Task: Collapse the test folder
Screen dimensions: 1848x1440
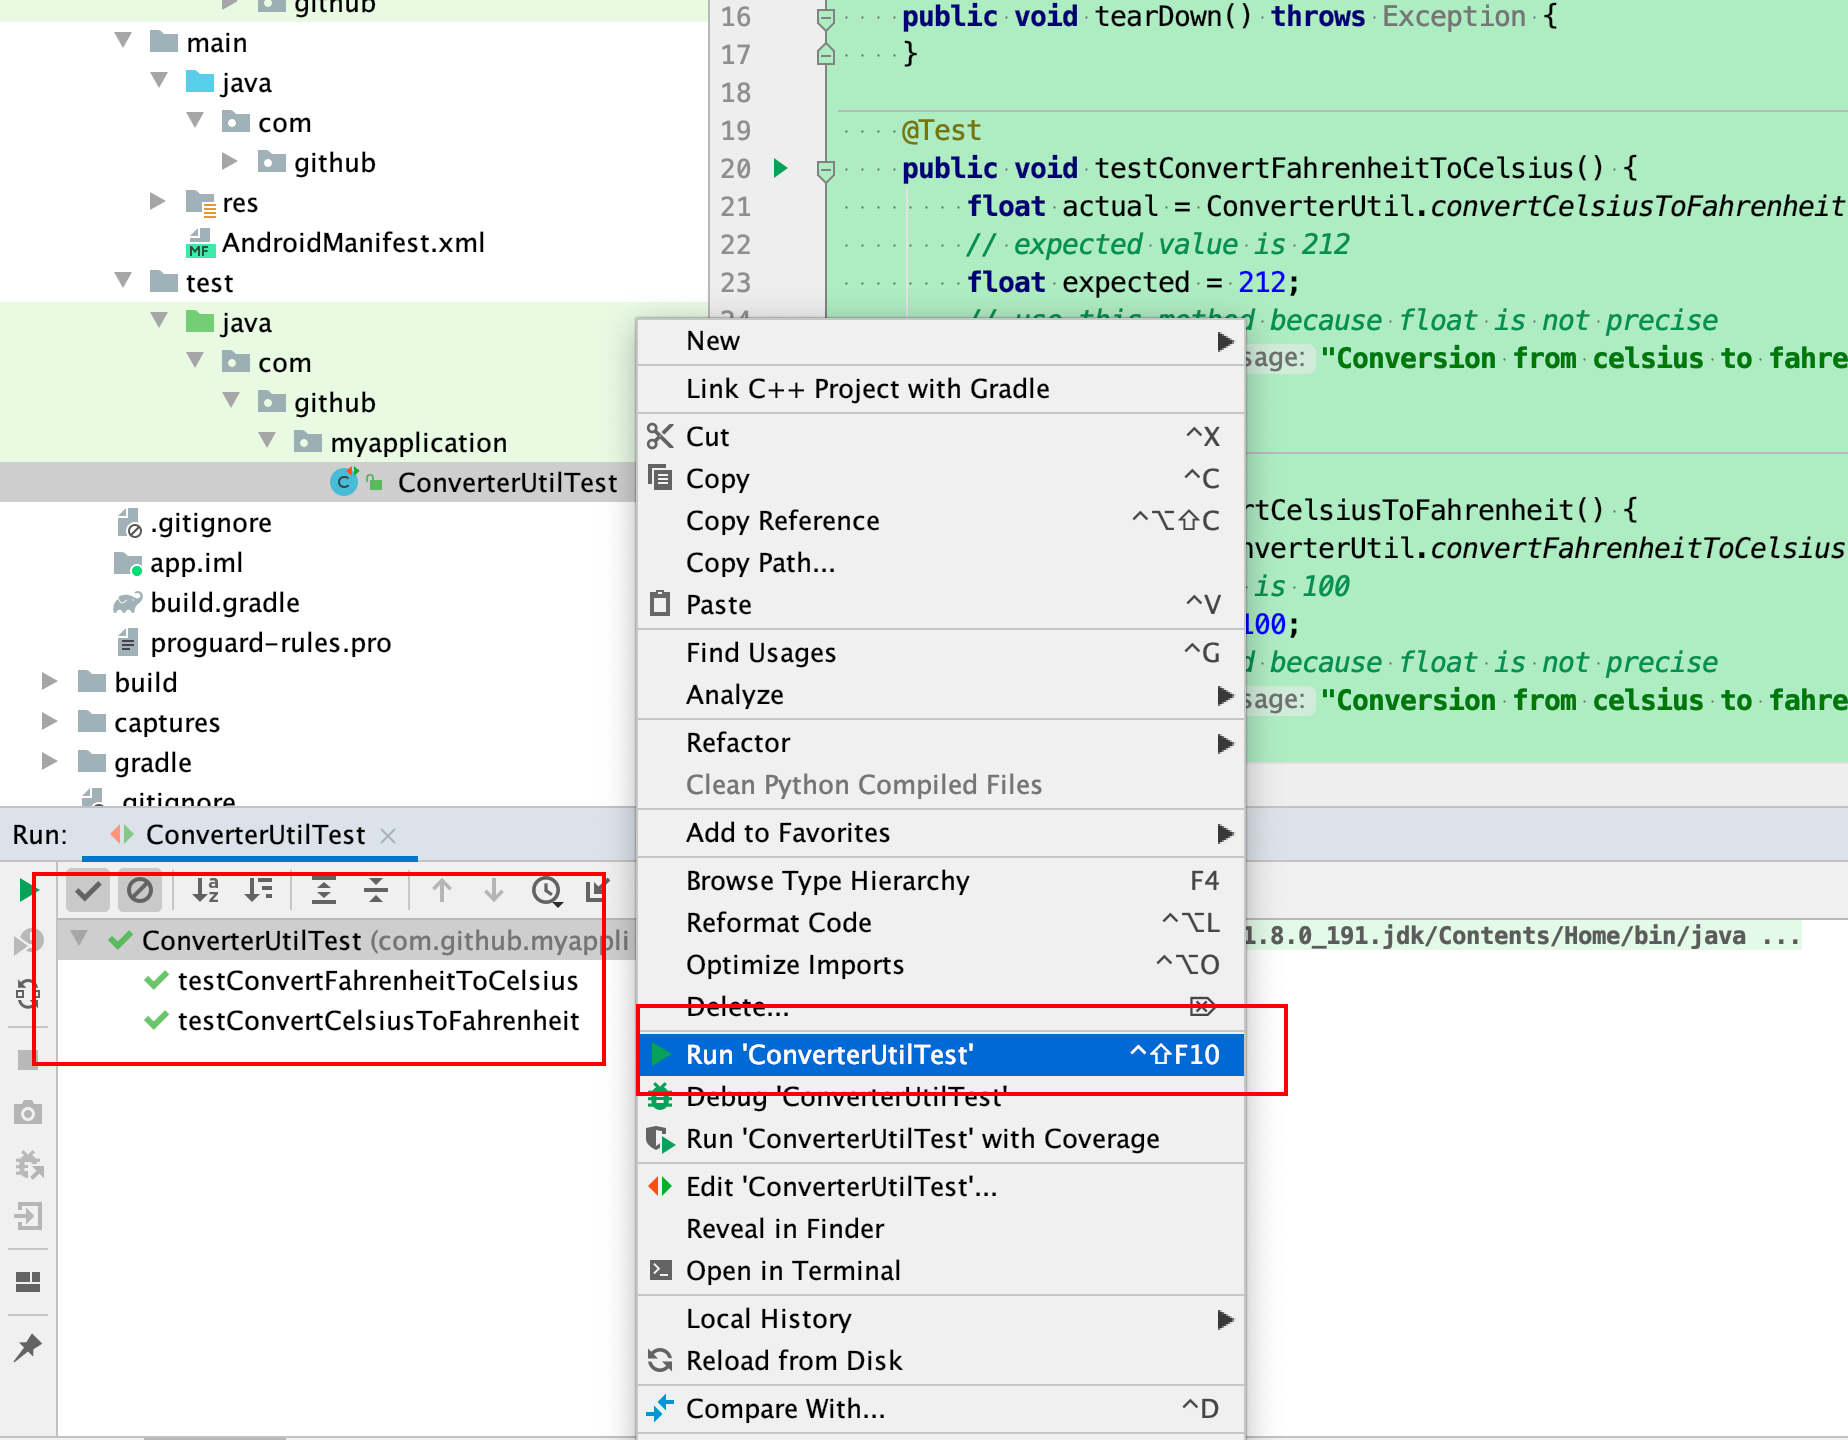Action: (123, 280)
